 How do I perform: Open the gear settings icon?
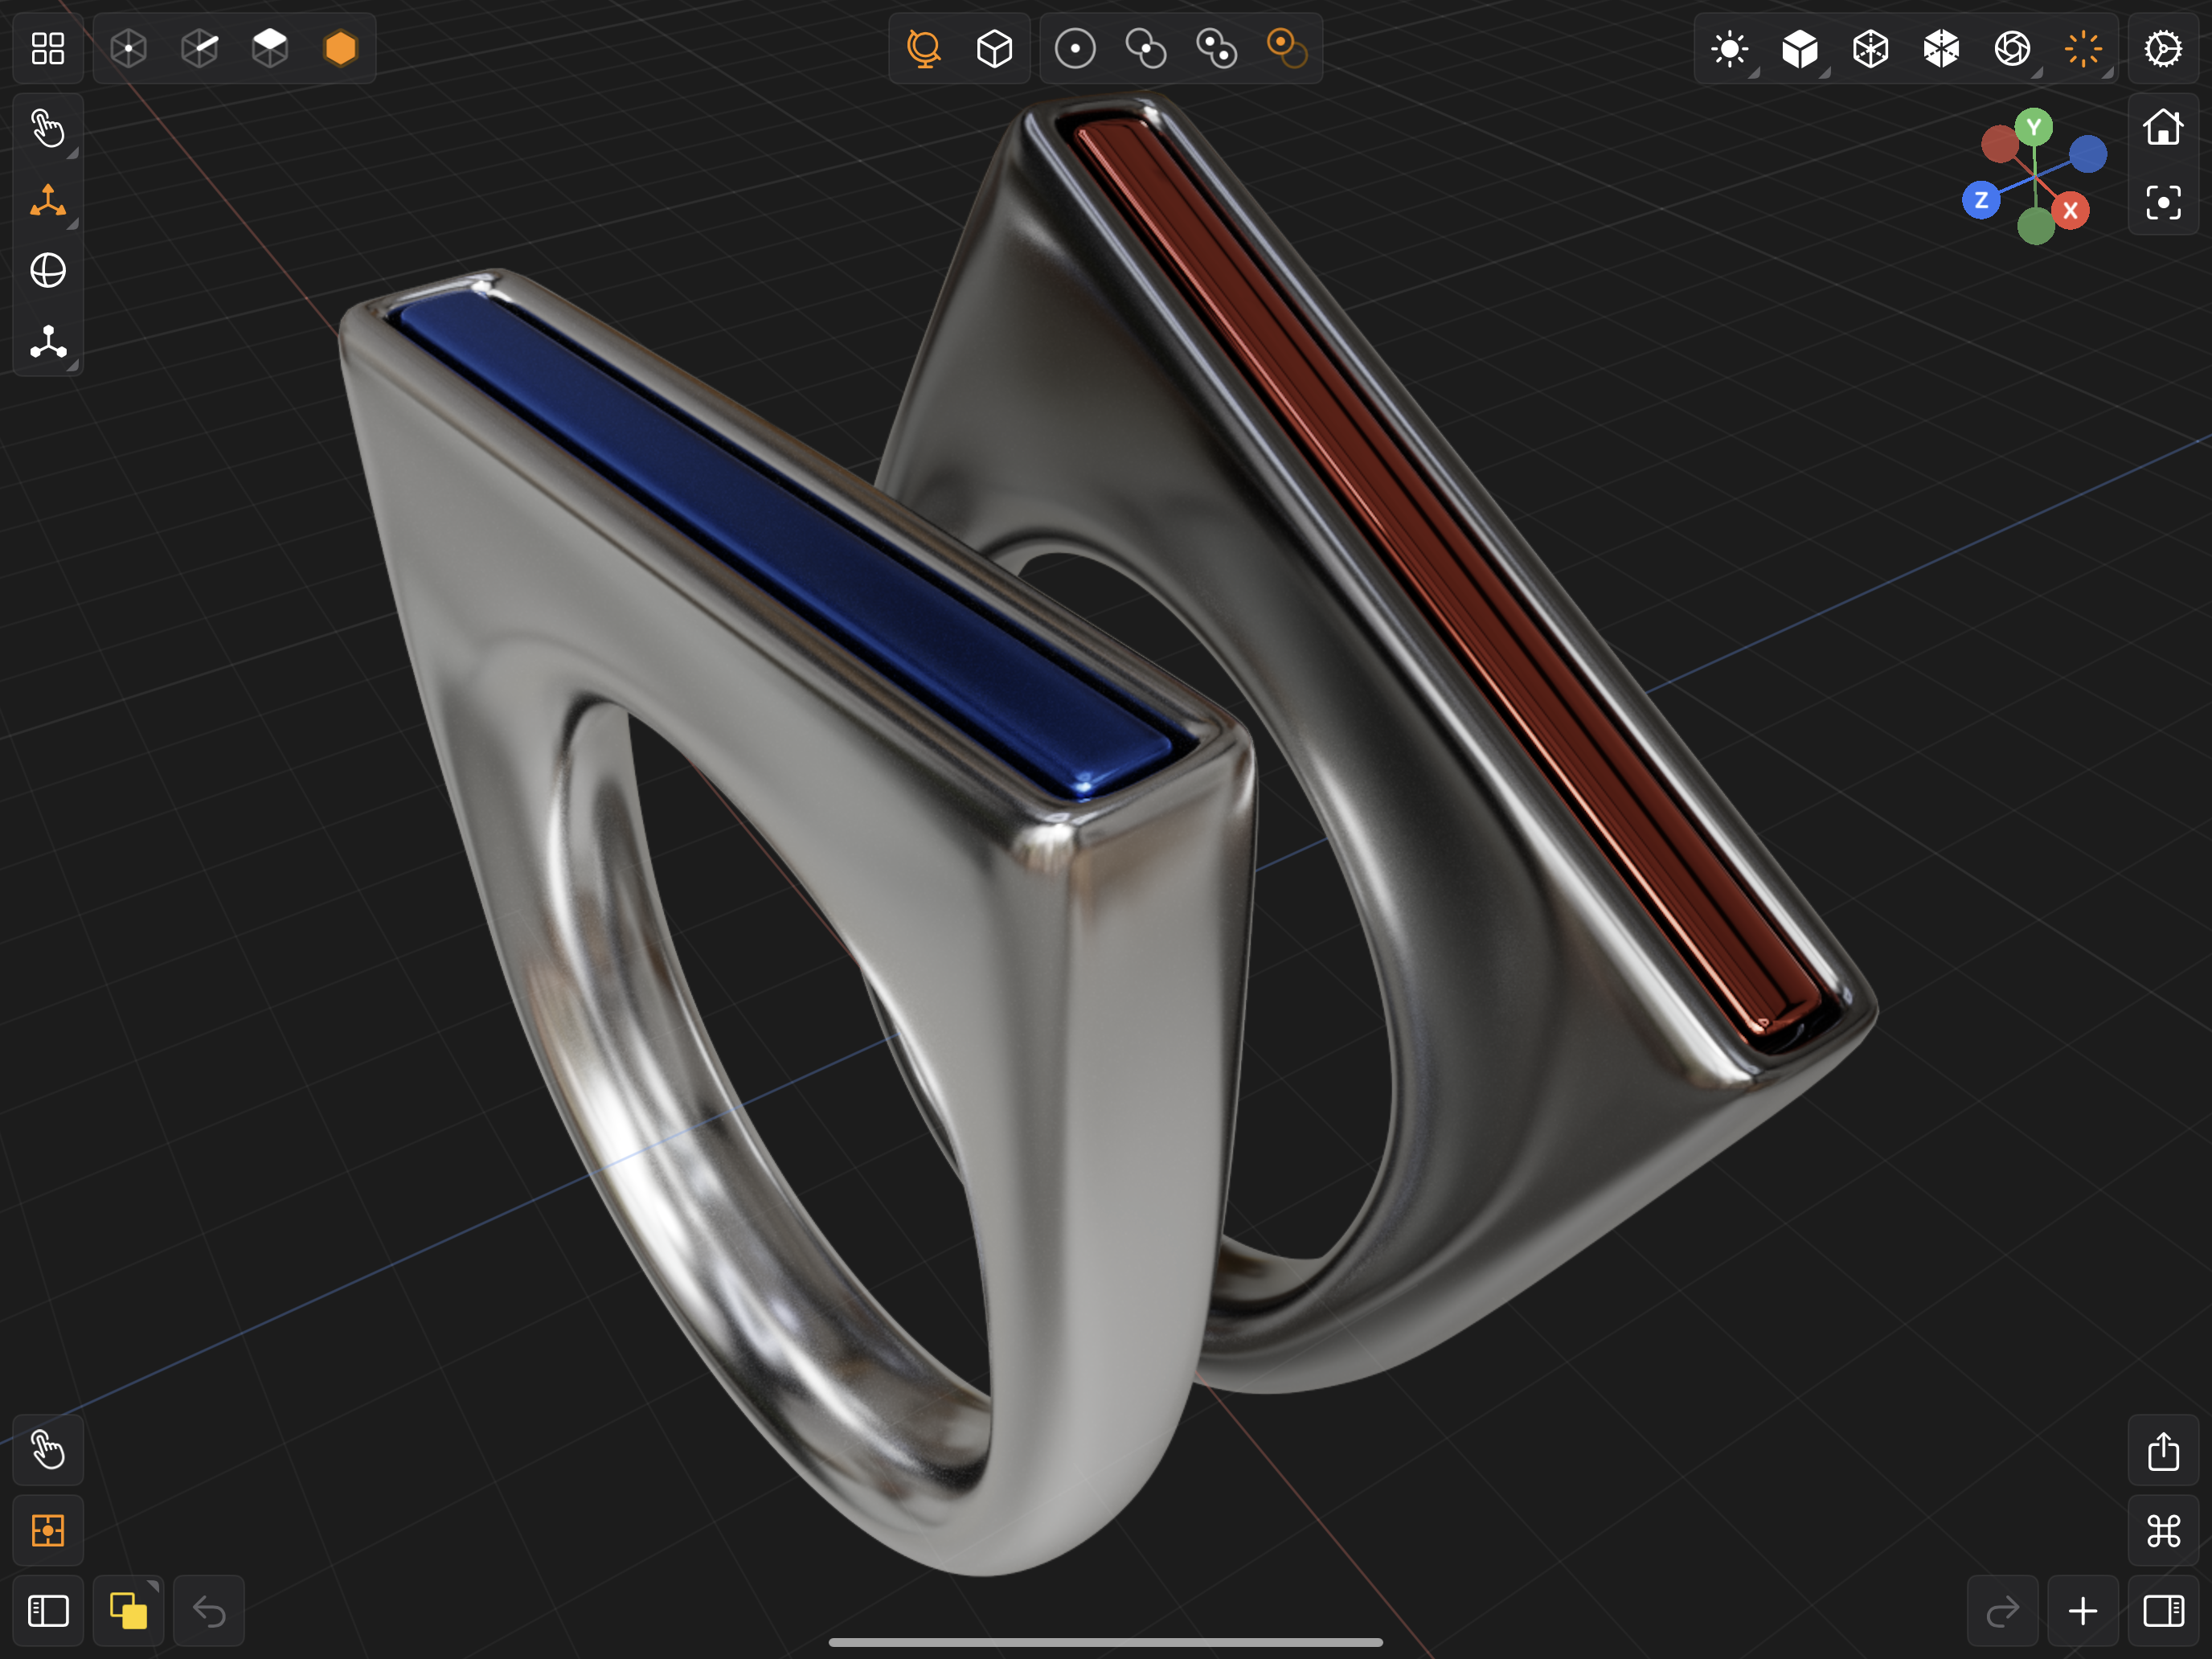click(2163, 48)
